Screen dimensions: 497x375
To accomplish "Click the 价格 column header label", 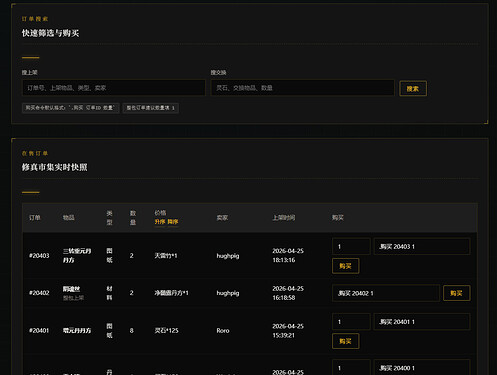I will [x=160, y=213].
